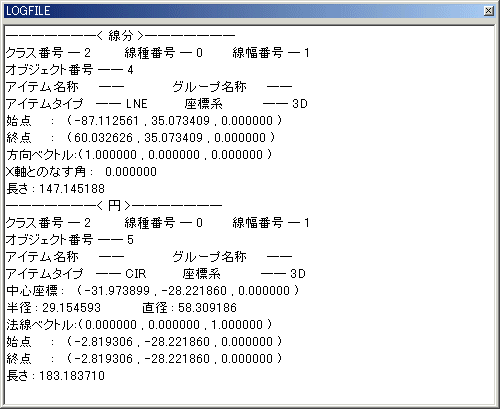Click the 中心座標 center coordinate row

153,291
